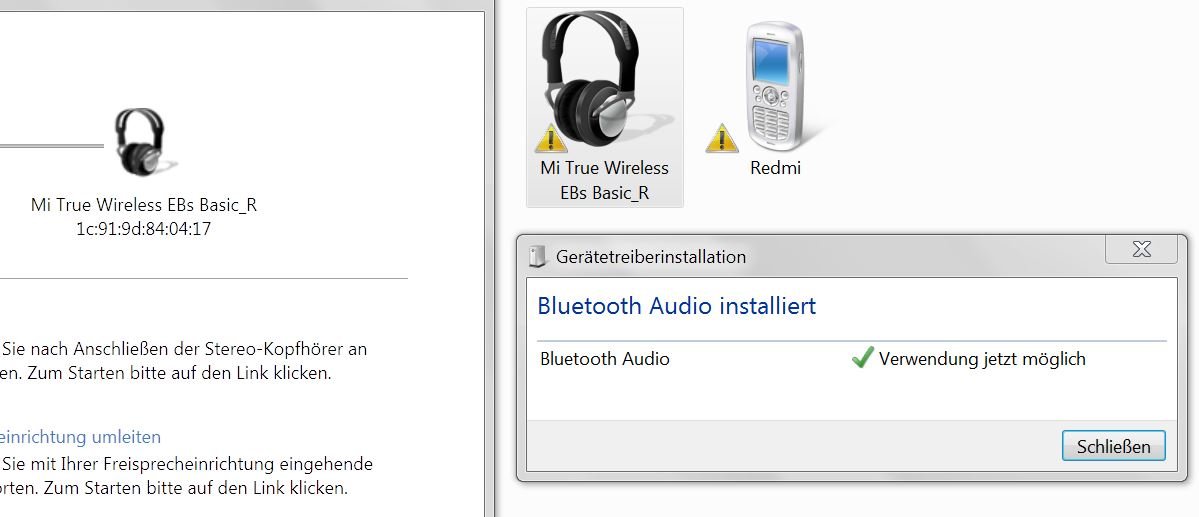Click the 'Verwendung jetzt möglich' status text

coord(982,358)
